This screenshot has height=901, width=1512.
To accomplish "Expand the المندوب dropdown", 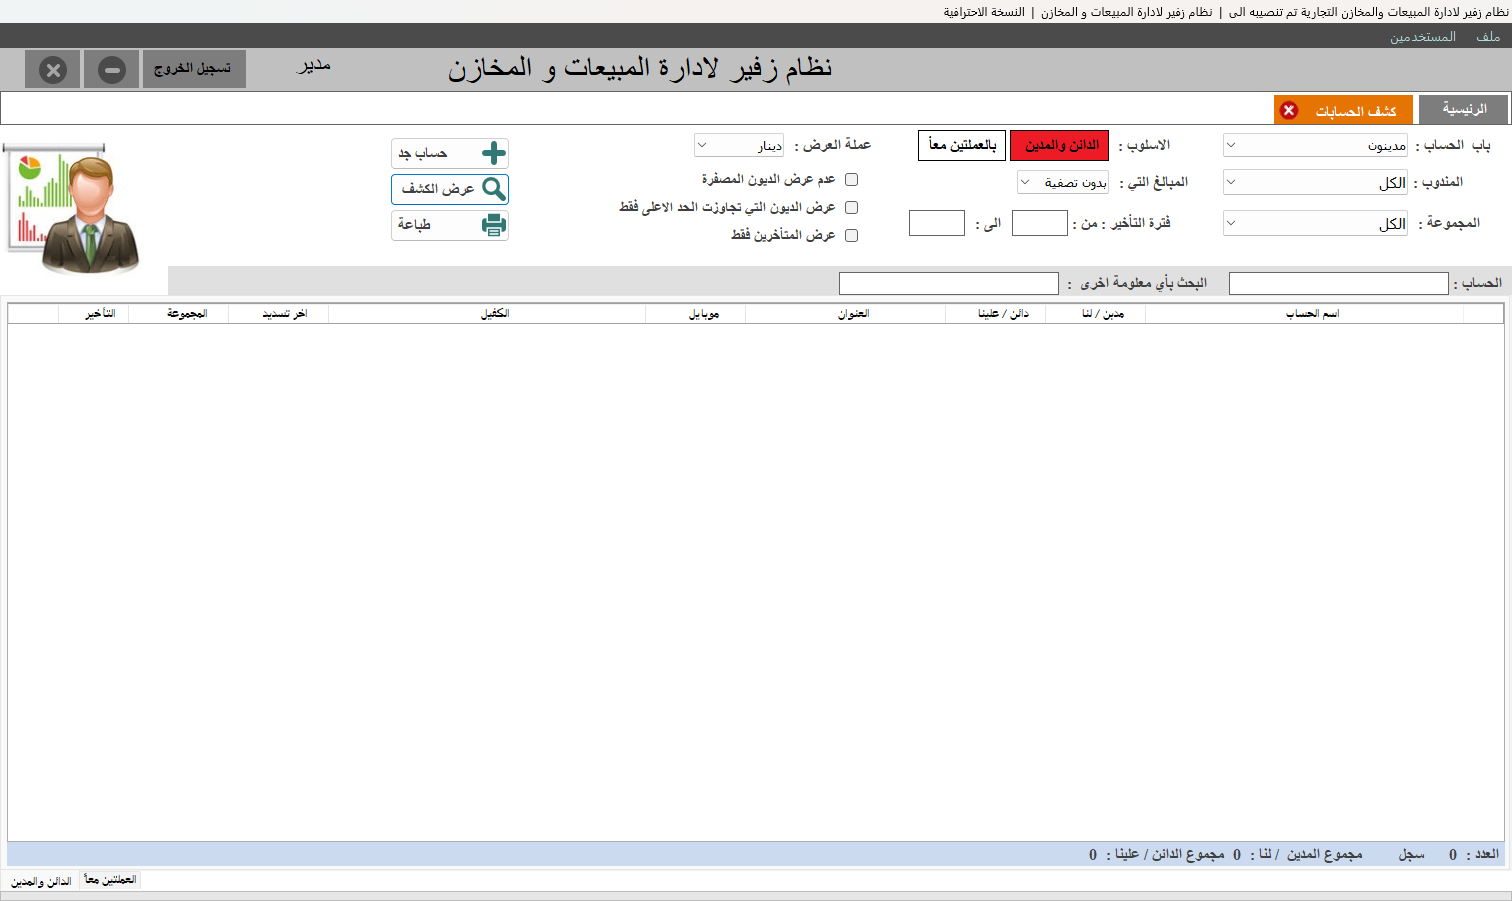I will 1315,182.
